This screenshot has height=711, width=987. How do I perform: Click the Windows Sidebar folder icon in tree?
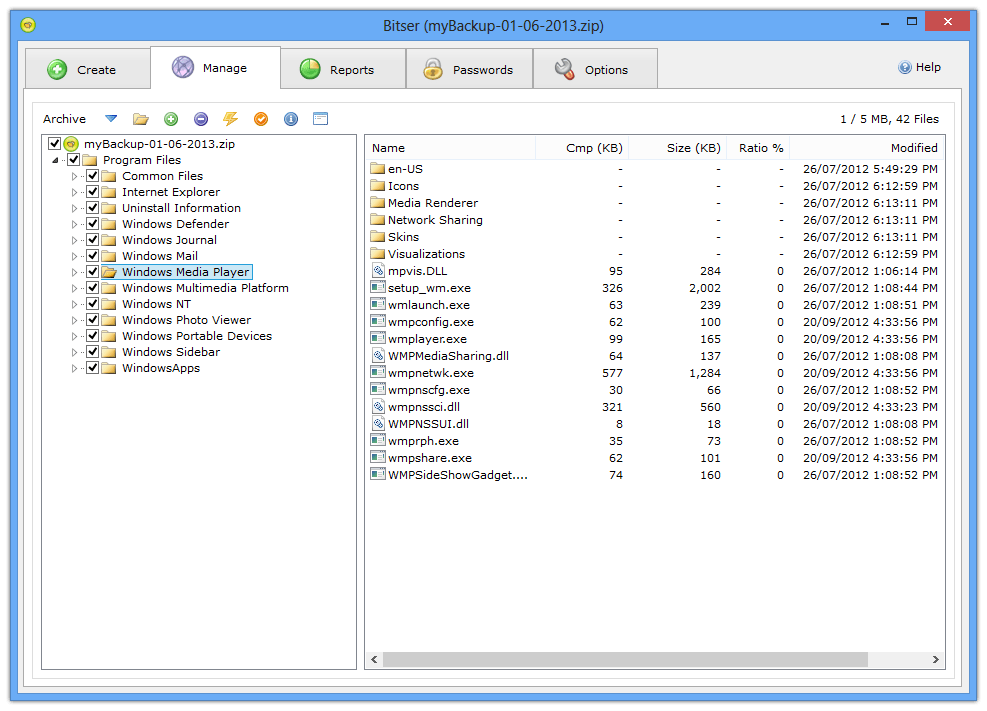(109, 352)
